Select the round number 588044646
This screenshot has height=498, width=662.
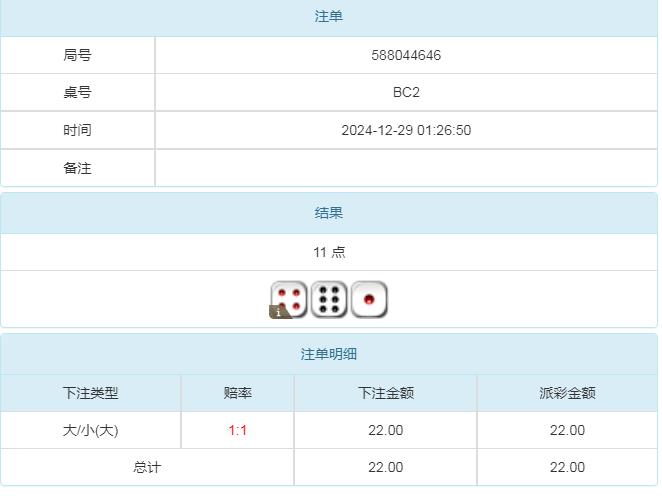pos(405,55)
